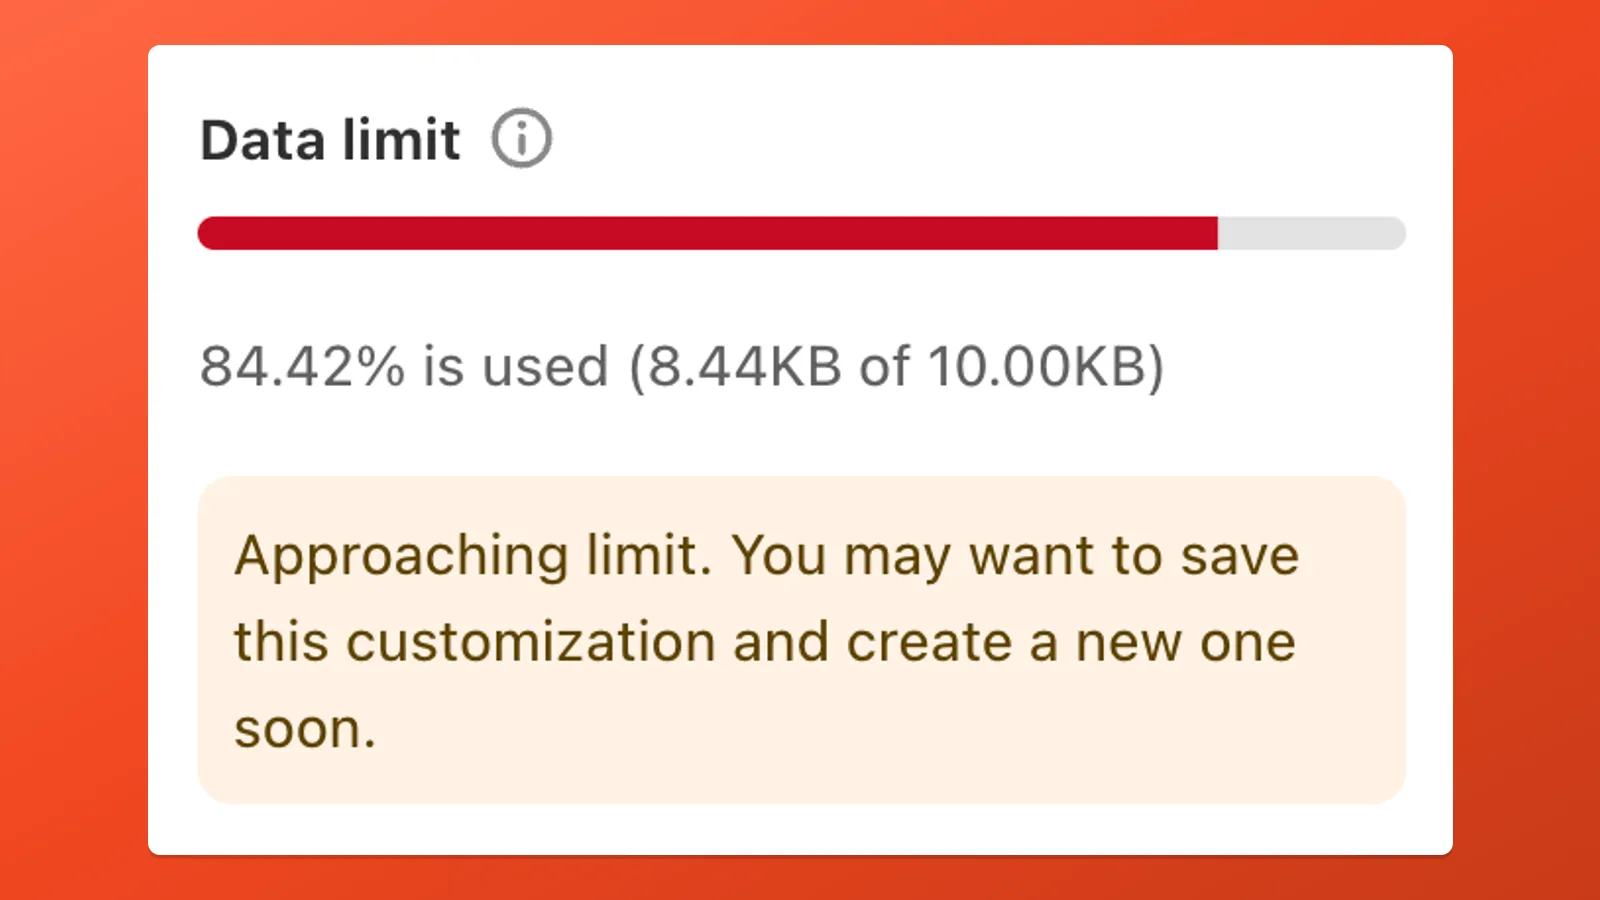Click the gray unfilled end of the bar

(1310, 233)
